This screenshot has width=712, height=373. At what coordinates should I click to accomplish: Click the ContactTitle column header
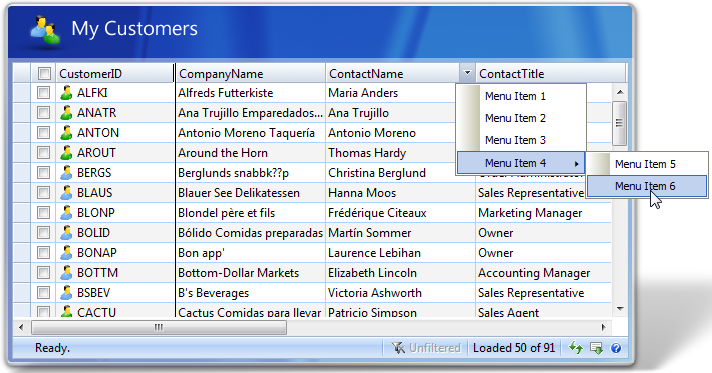coord(550,73)
